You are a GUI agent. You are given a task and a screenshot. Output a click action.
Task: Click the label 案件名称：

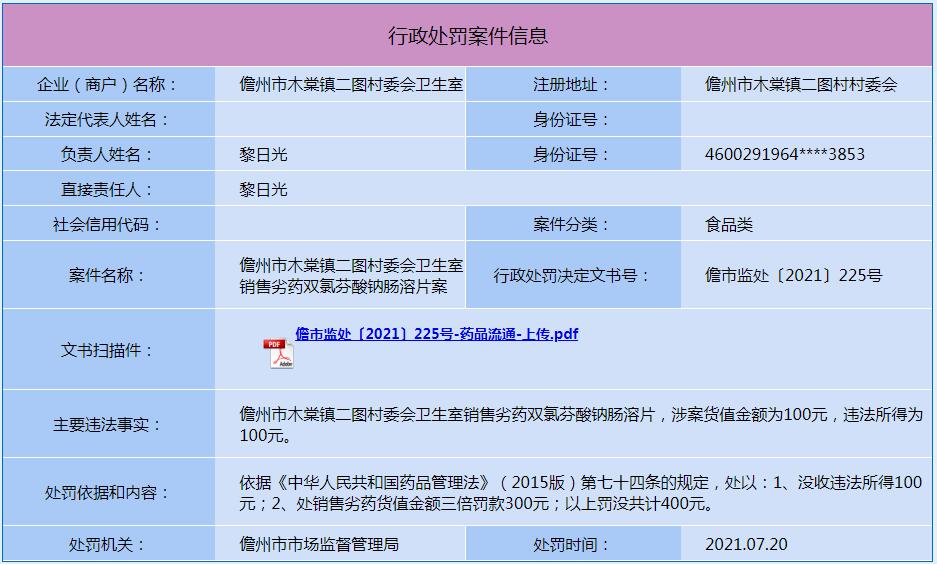(108, 275)
